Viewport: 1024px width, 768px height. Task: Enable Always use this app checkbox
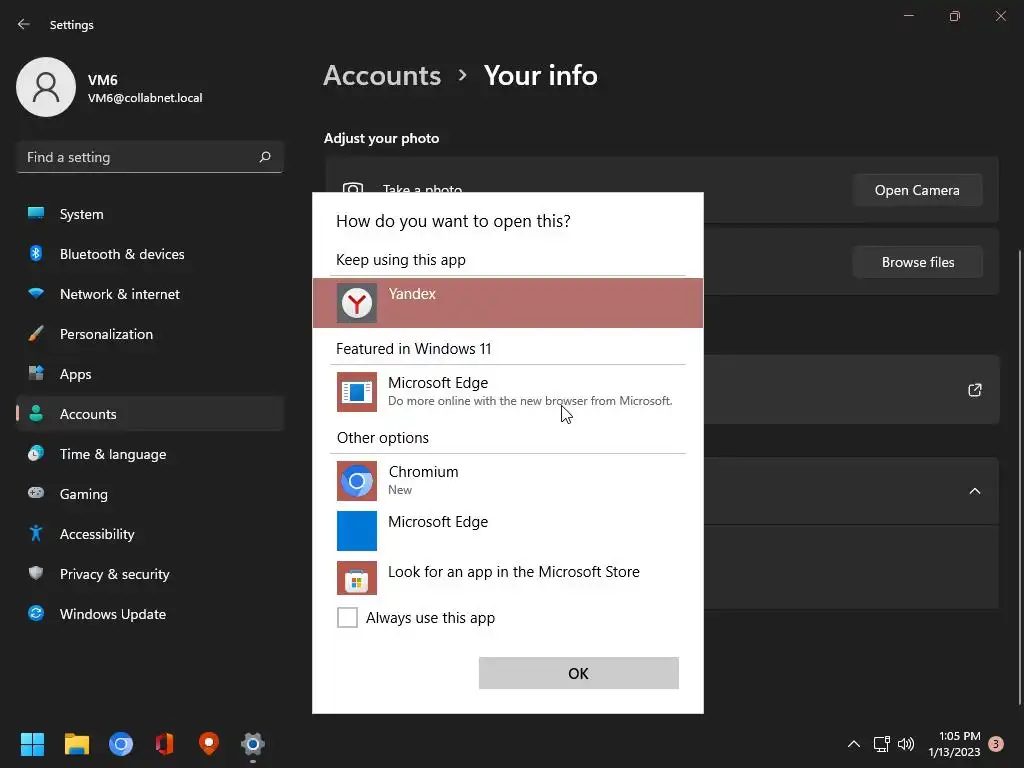point(347,618)
